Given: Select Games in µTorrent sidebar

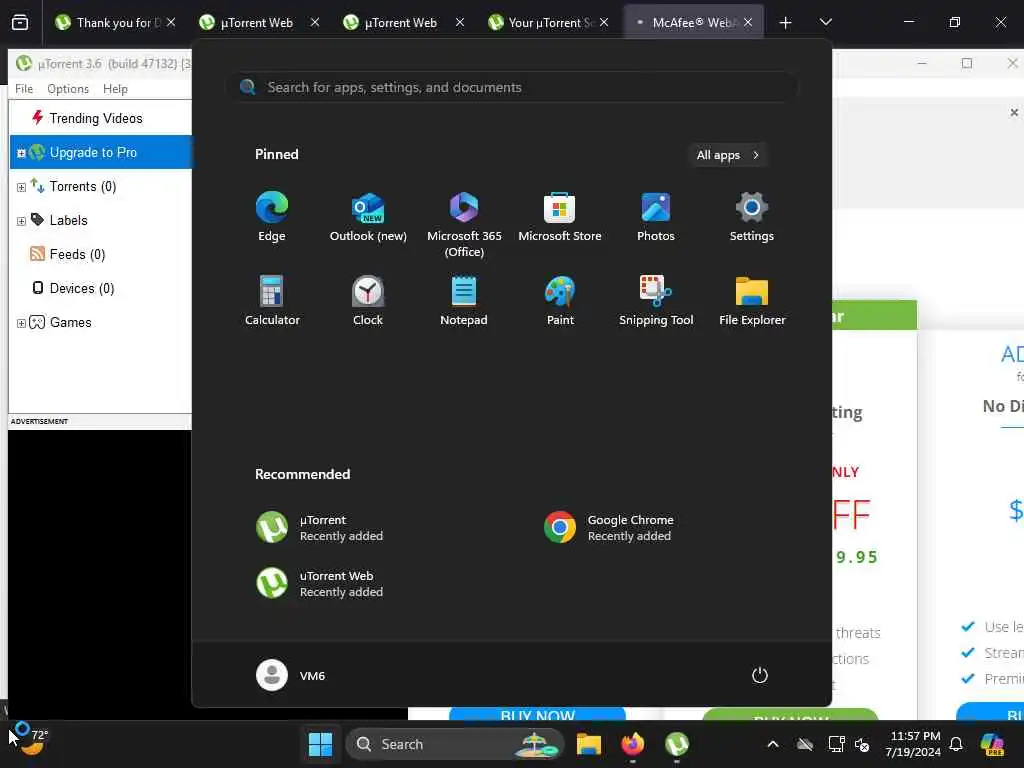Looking at the screenshot, I should [70, 323].
